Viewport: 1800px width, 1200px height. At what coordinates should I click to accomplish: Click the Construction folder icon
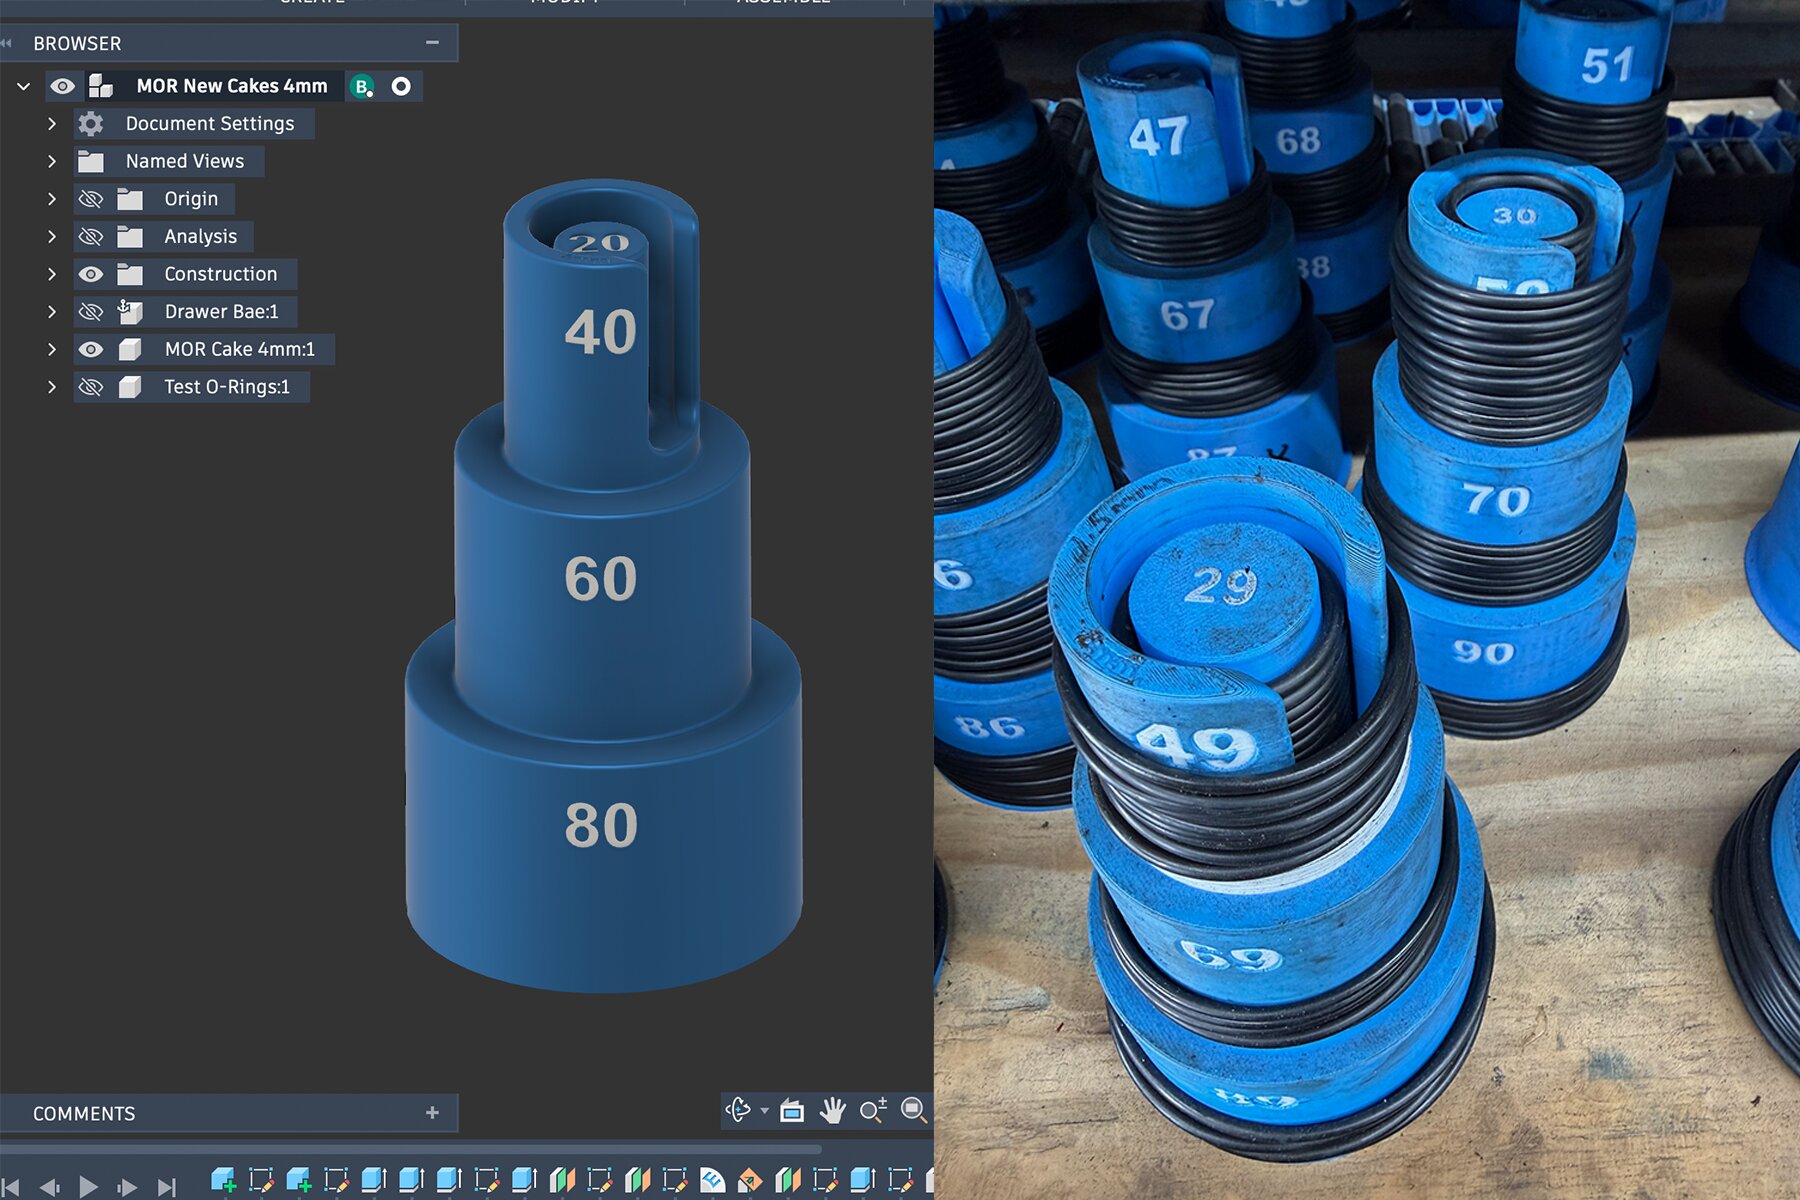click(130, 274)
